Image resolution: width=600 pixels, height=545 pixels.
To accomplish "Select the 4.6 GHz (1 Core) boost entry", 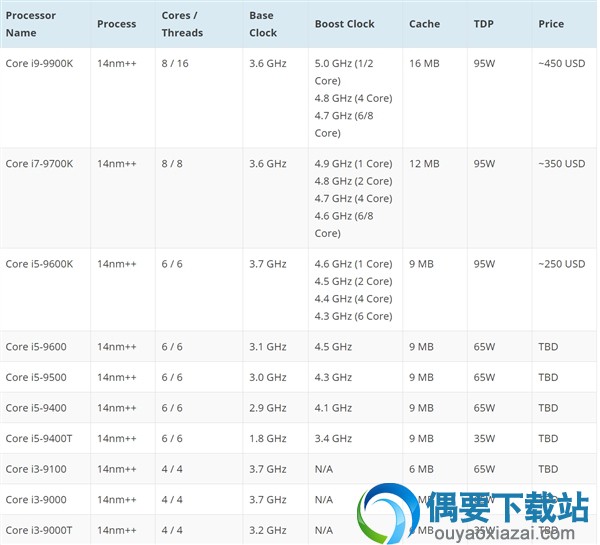I will 354,264.
